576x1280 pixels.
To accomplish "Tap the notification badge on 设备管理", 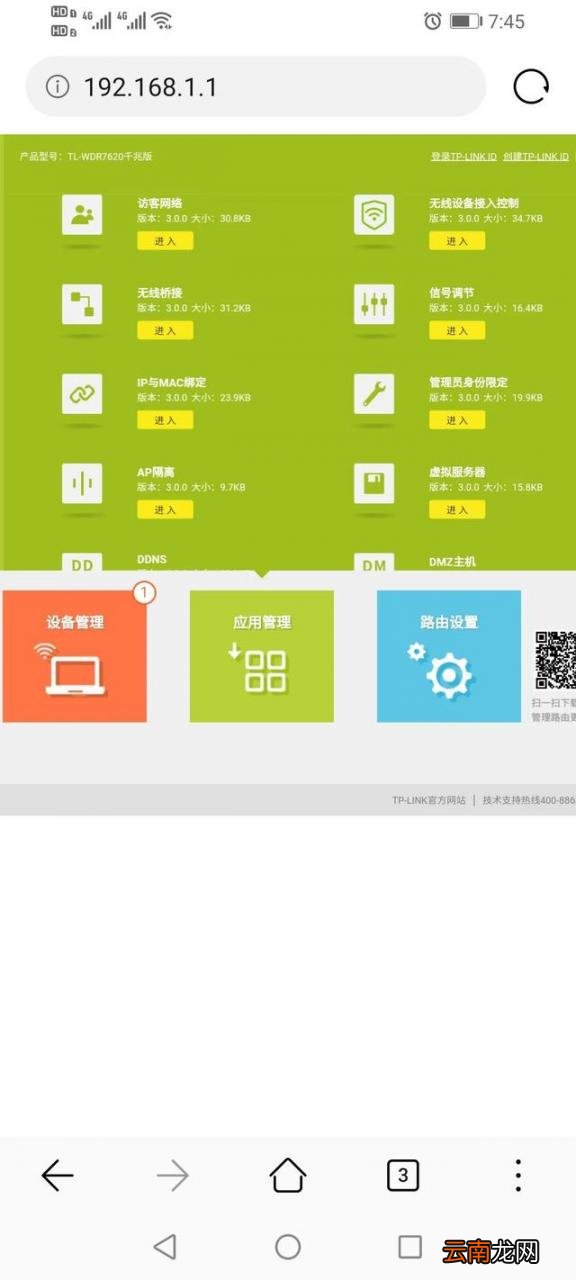I will click(x=144, y=593).
